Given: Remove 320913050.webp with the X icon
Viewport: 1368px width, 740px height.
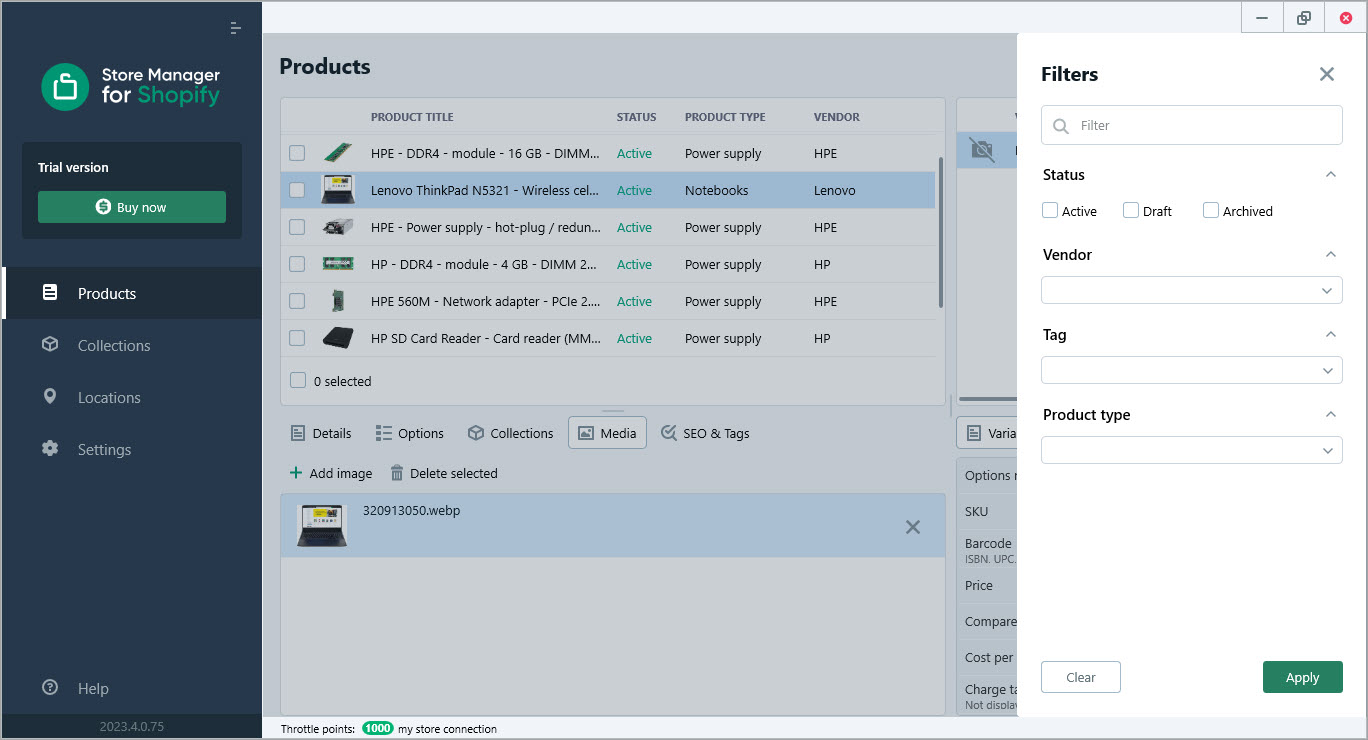Looking at the screenshot, I should click(913, 527).
